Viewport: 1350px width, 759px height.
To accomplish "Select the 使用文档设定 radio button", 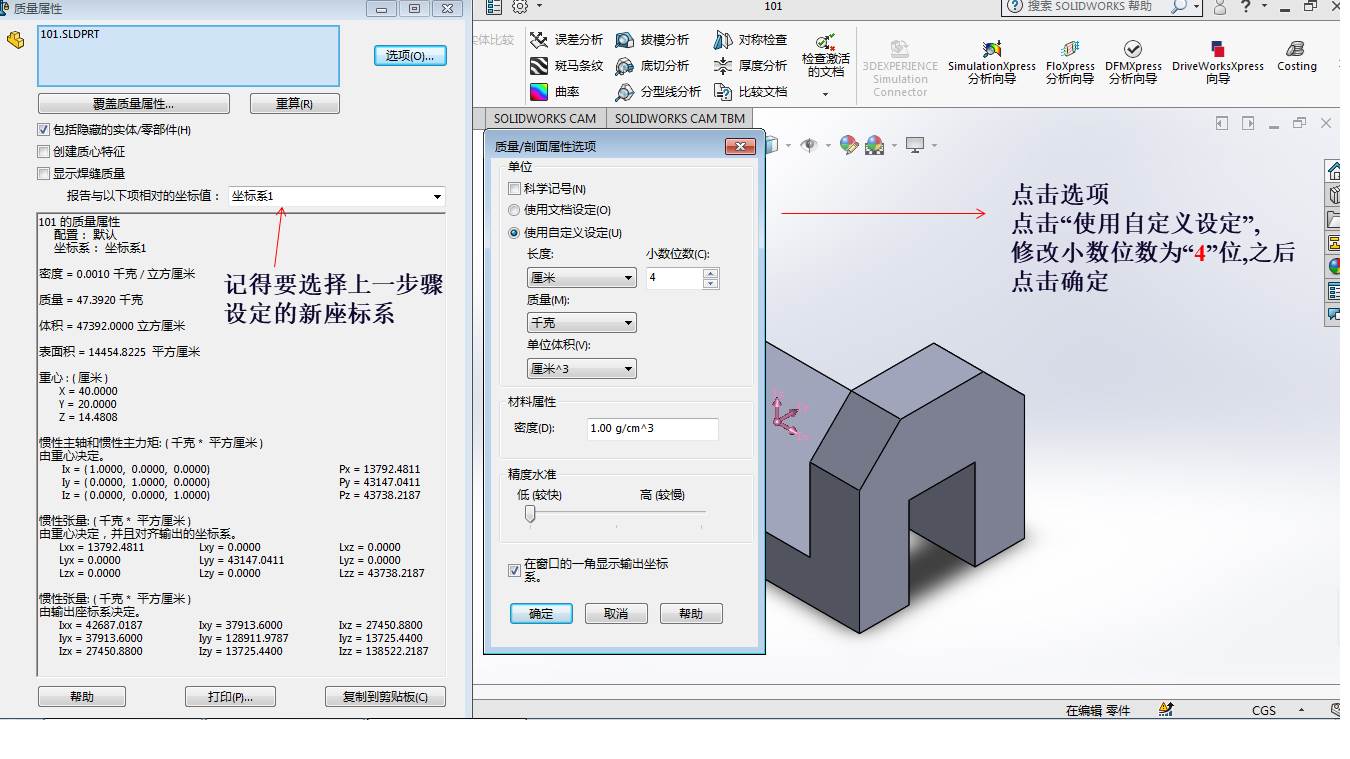I will 514,210.
